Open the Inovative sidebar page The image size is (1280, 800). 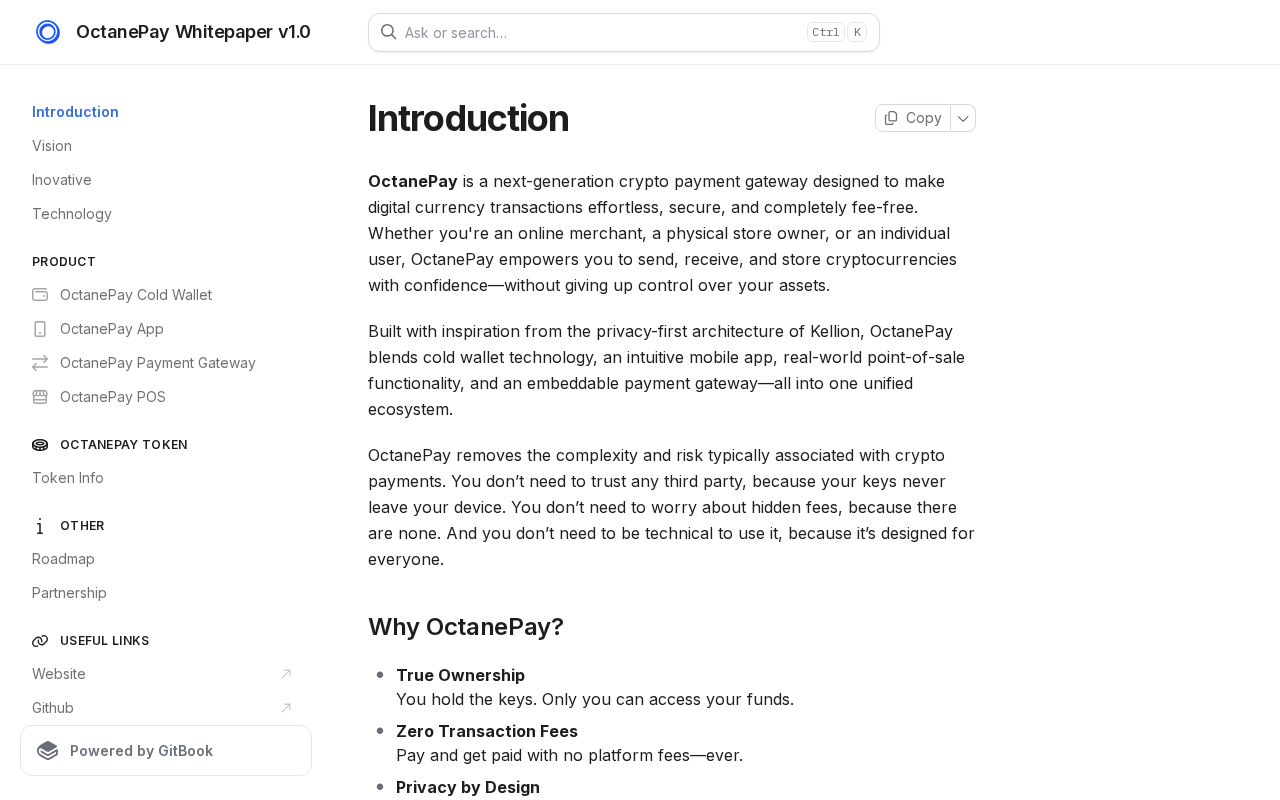point(62,180)
